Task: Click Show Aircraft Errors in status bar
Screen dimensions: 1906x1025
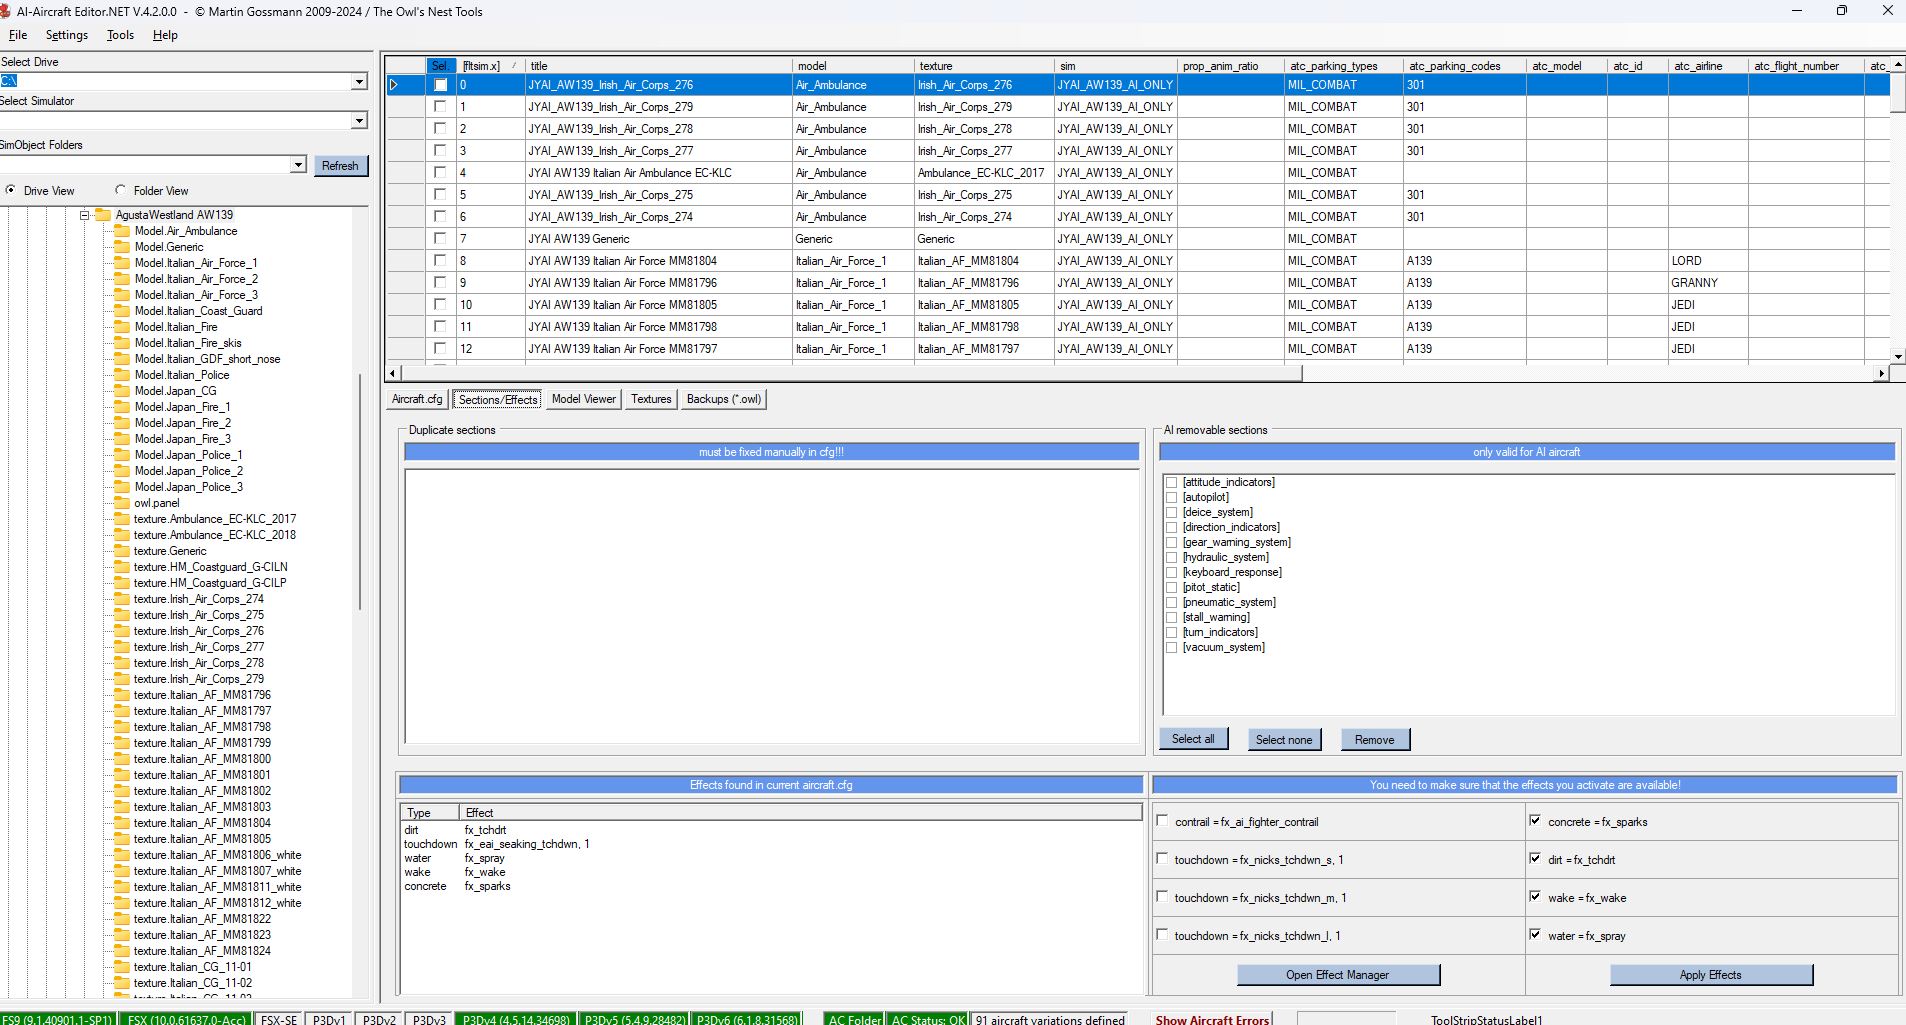Action: [1212, 1020]
